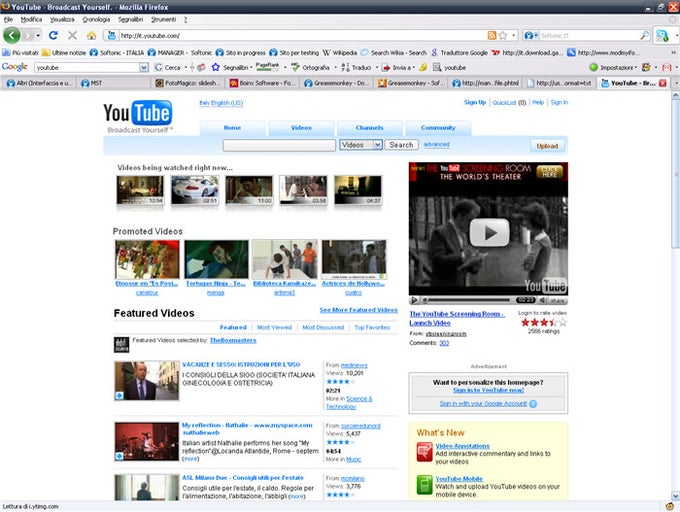Open the Google toolbar search dropdown arrow

[144, 68]
